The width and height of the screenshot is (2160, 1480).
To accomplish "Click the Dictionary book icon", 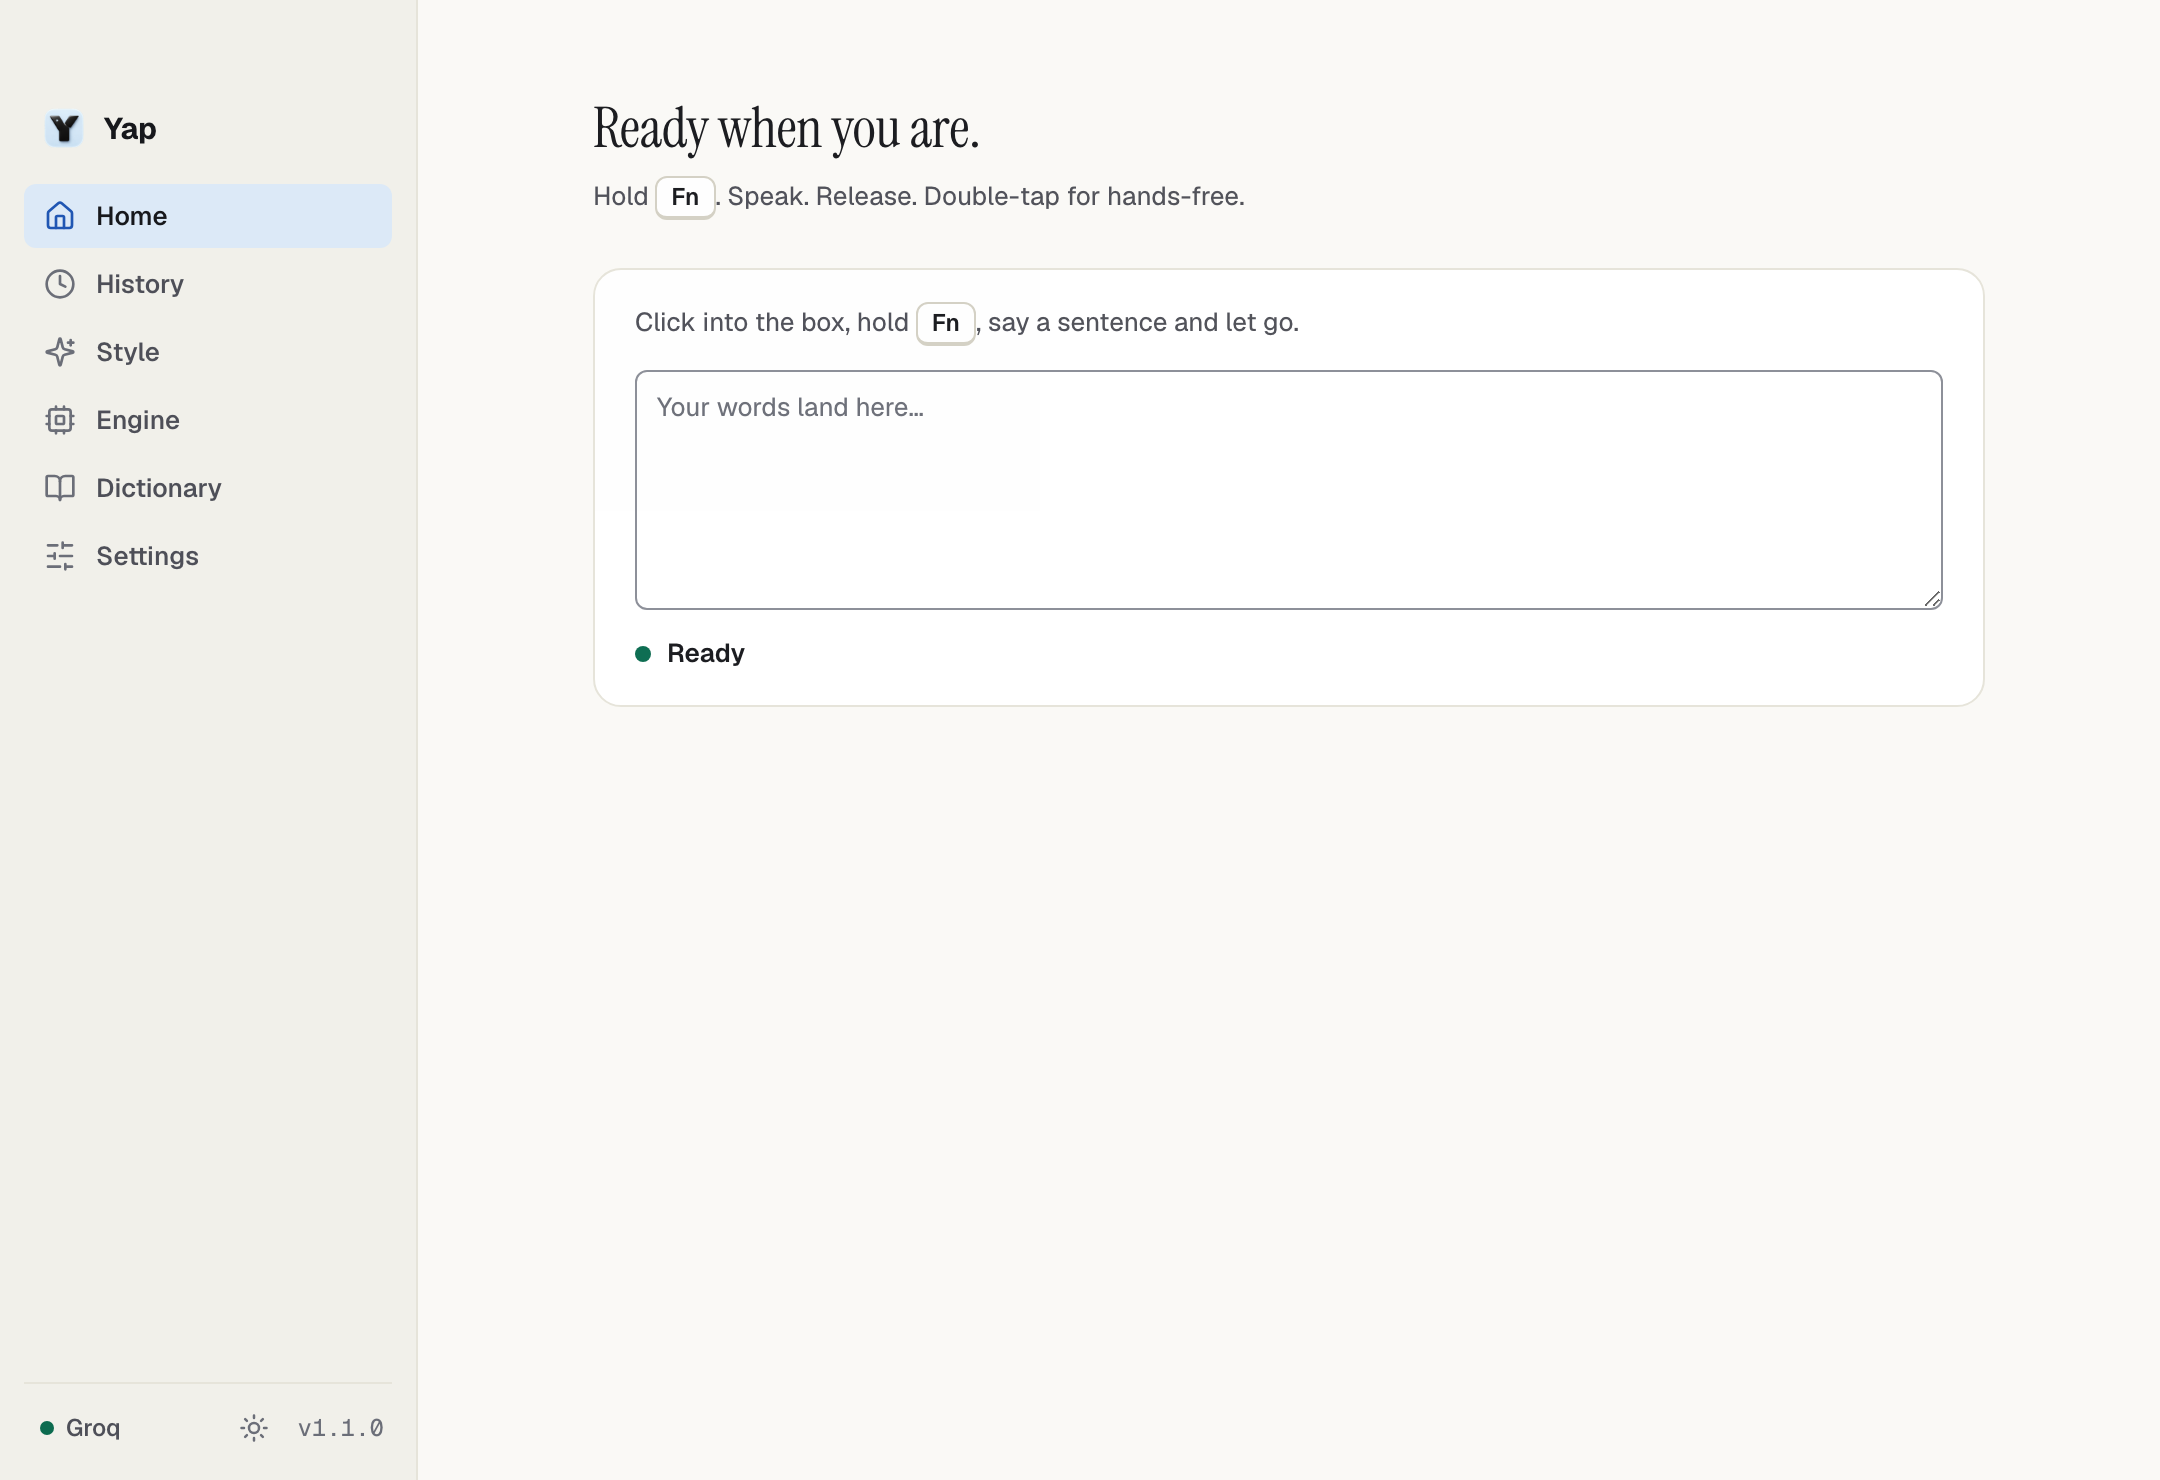I will [x=60, y=488].
